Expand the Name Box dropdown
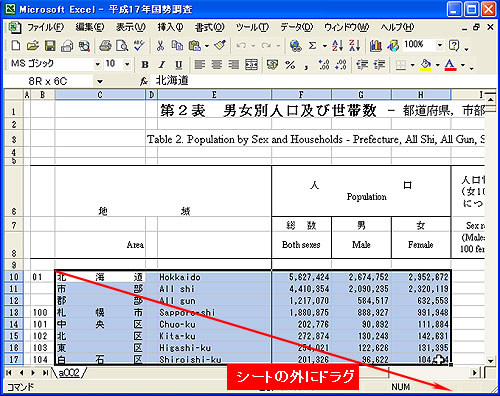 click(x=100, y=81)
